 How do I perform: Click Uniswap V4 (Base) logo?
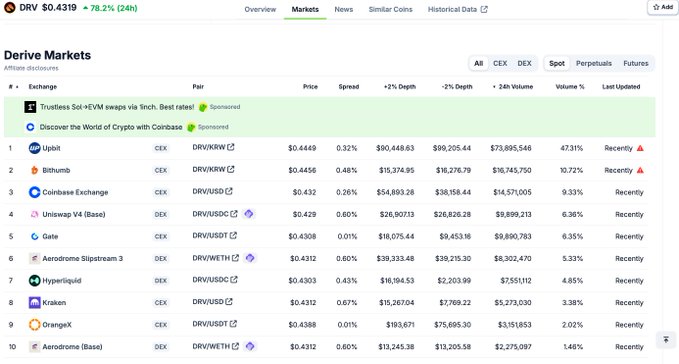34,214
